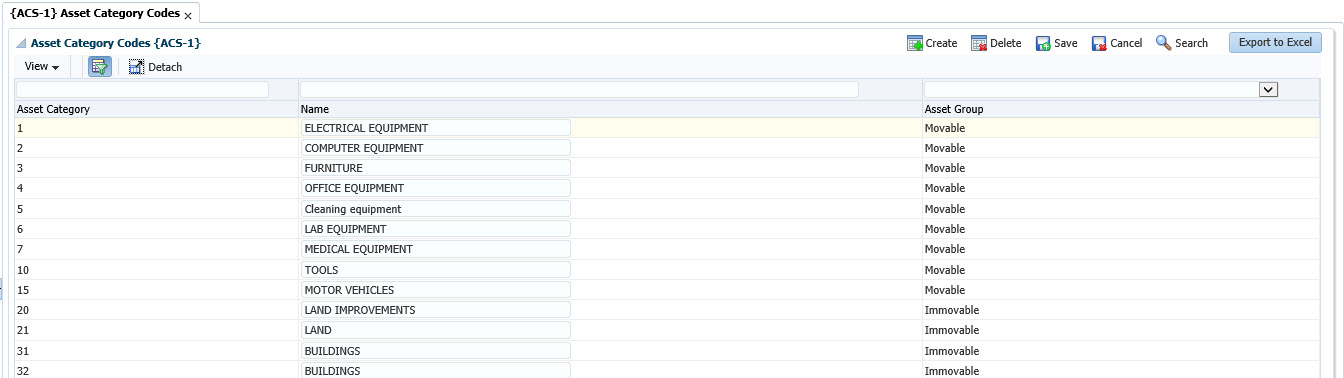Click Immovable group in row 31

coord(952,351)
